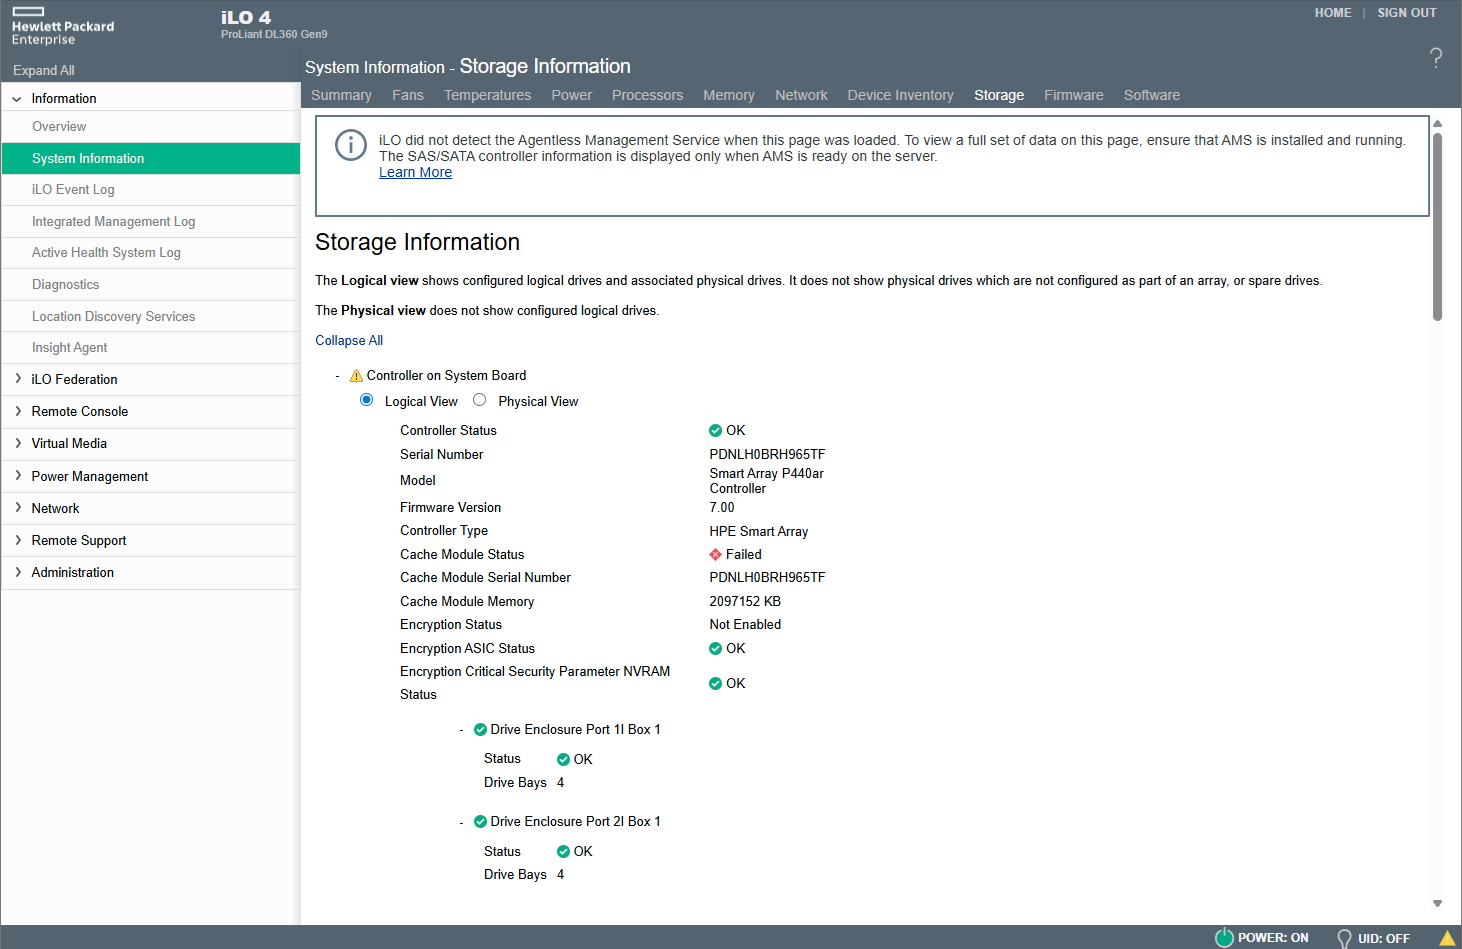Collapse Drive Enclosure Port 1I Box 1
Viewport: 1462px width, 949px height.
(462, 730)
